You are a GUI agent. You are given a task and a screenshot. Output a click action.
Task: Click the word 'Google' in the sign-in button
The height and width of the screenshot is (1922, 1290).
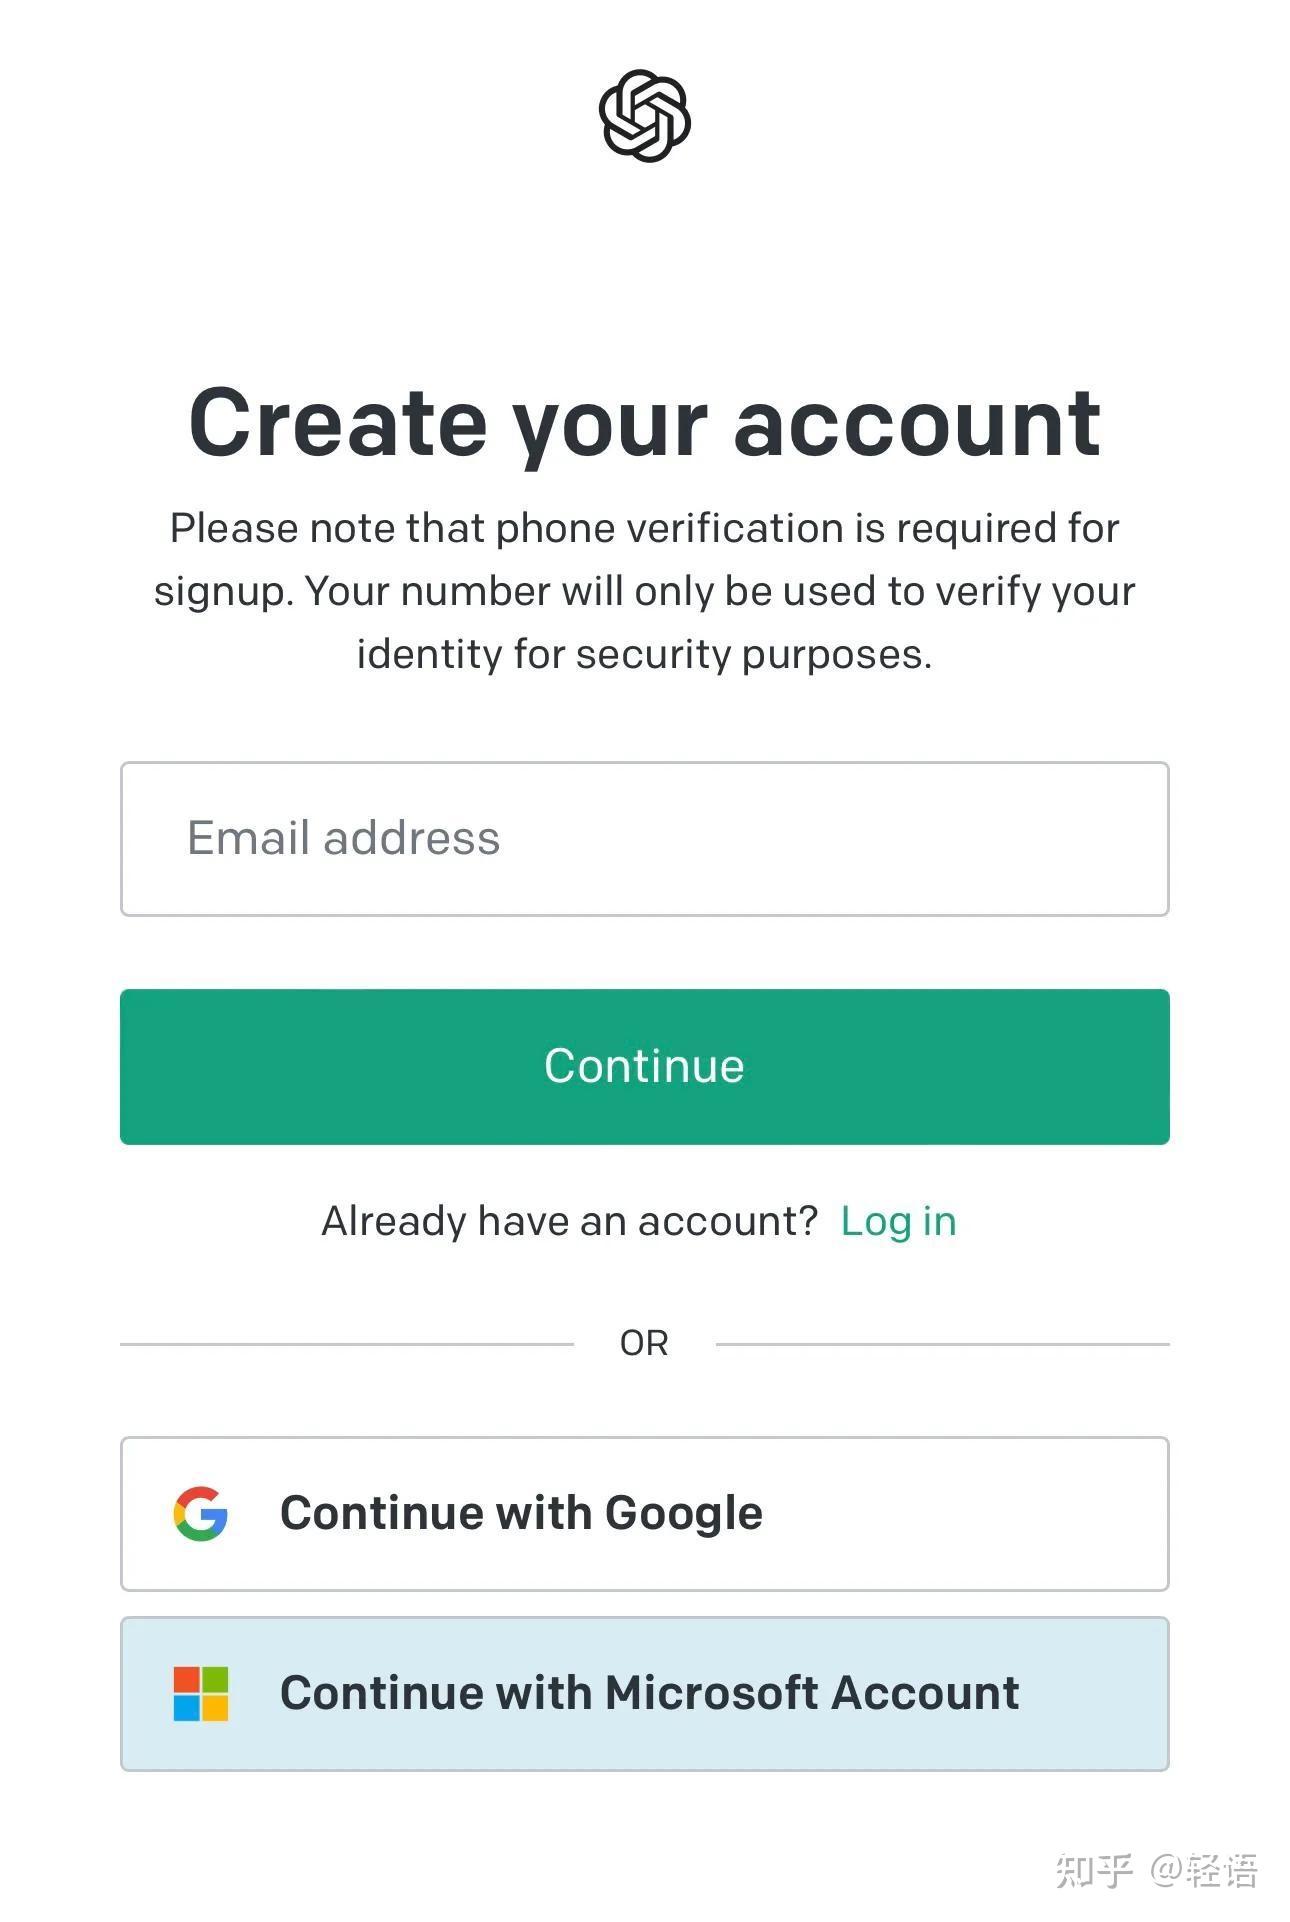[x=683, y=1513]
